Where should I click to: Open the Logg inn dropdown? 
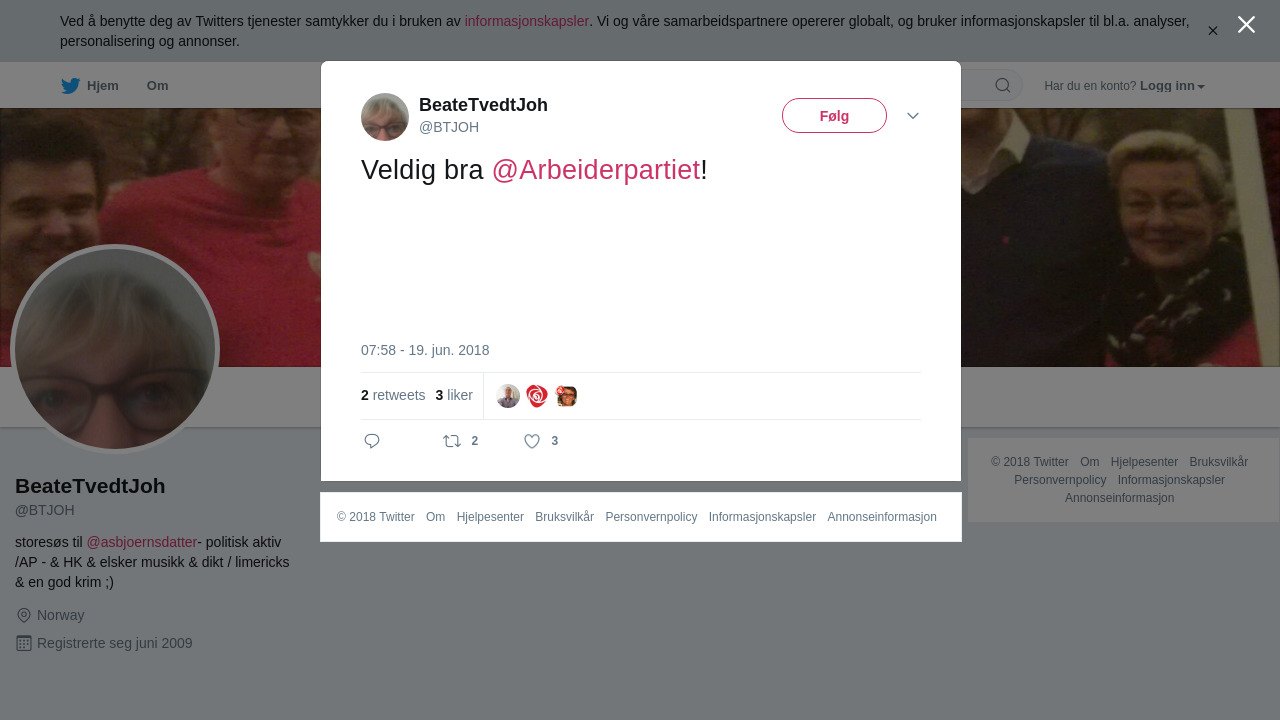[1172, 86]
